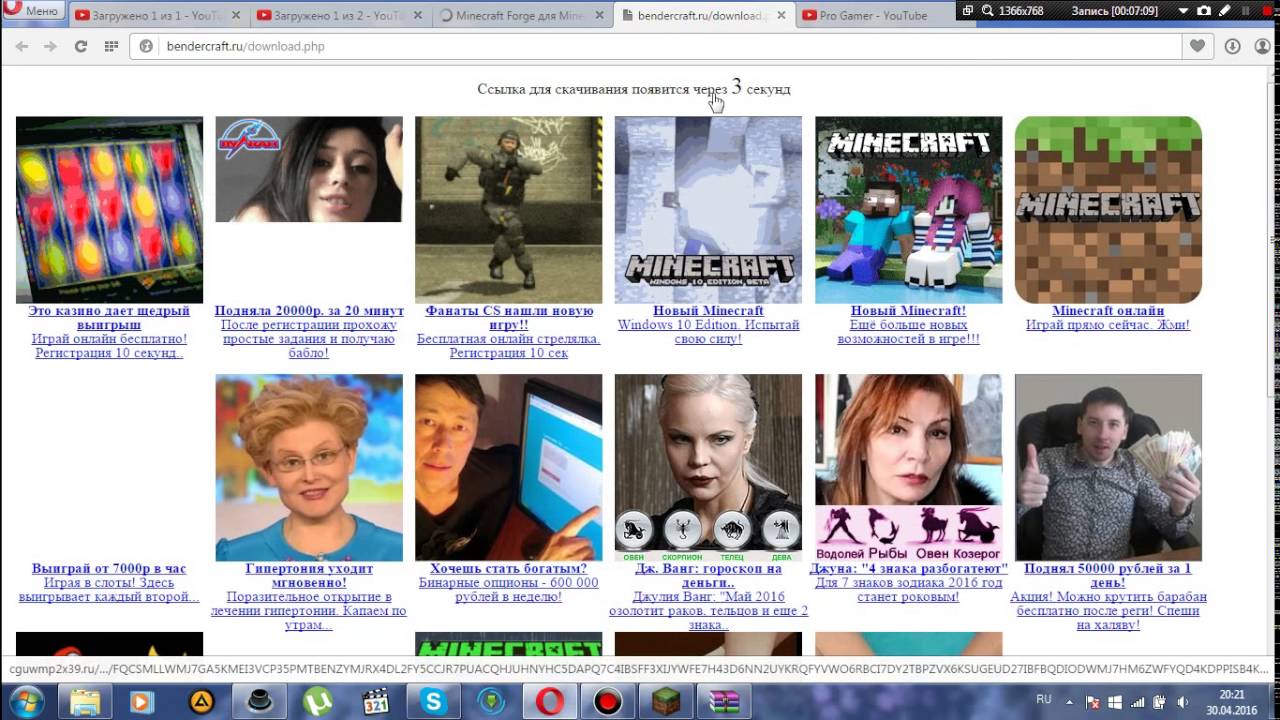Screen dimensions: 1280x720
Task: Open the volume speaker tray icon
Action: (1184, 702)
